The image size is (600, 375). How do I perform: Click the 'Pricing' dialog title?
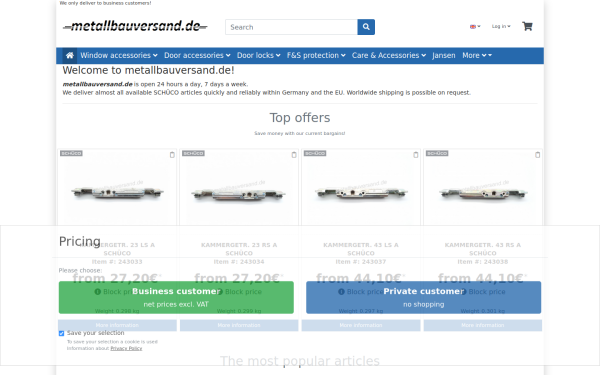point(80,241)
